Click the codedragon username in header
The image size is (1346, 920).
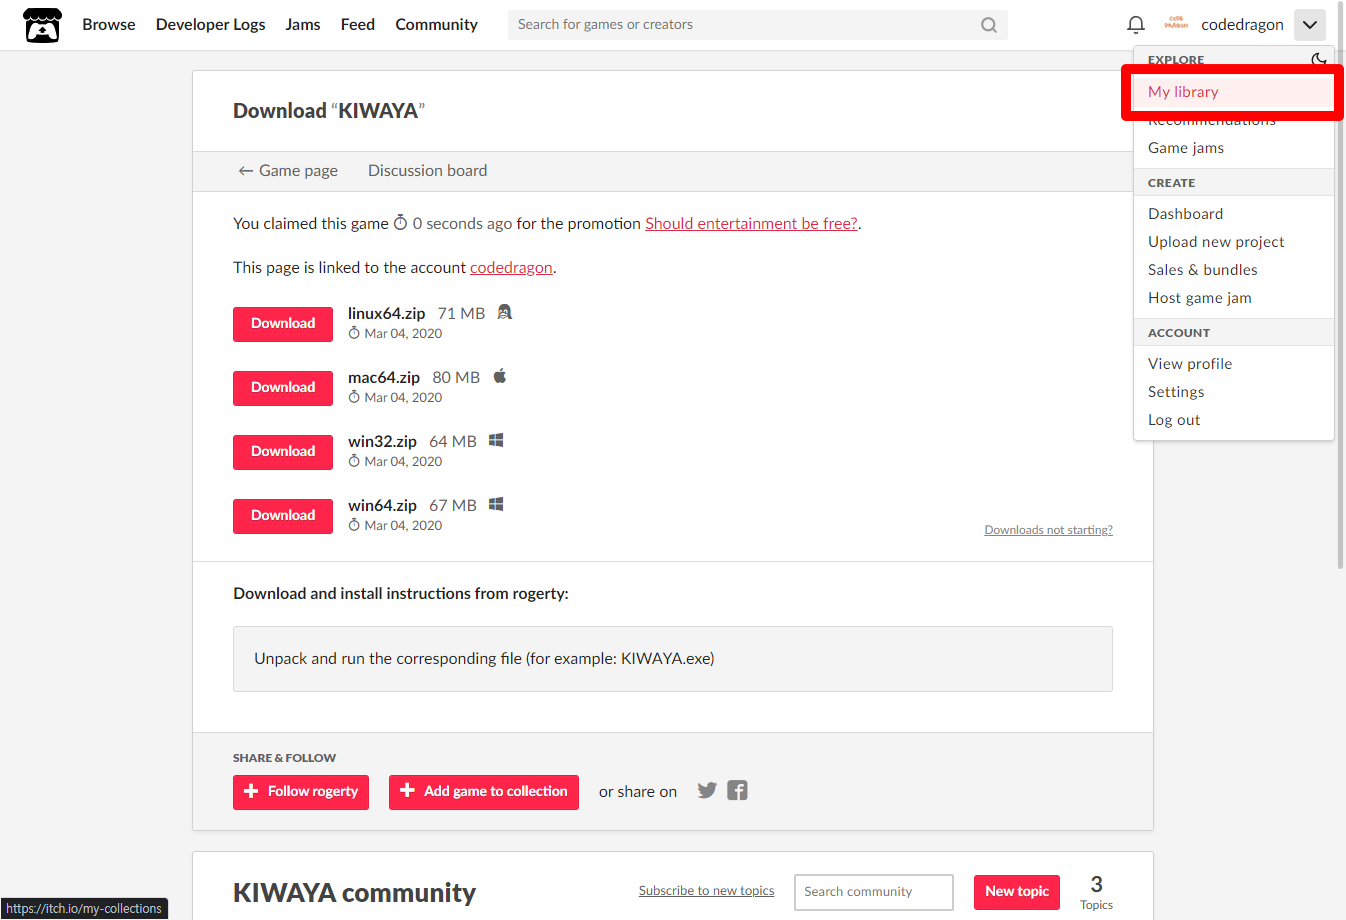[1242, 25]
